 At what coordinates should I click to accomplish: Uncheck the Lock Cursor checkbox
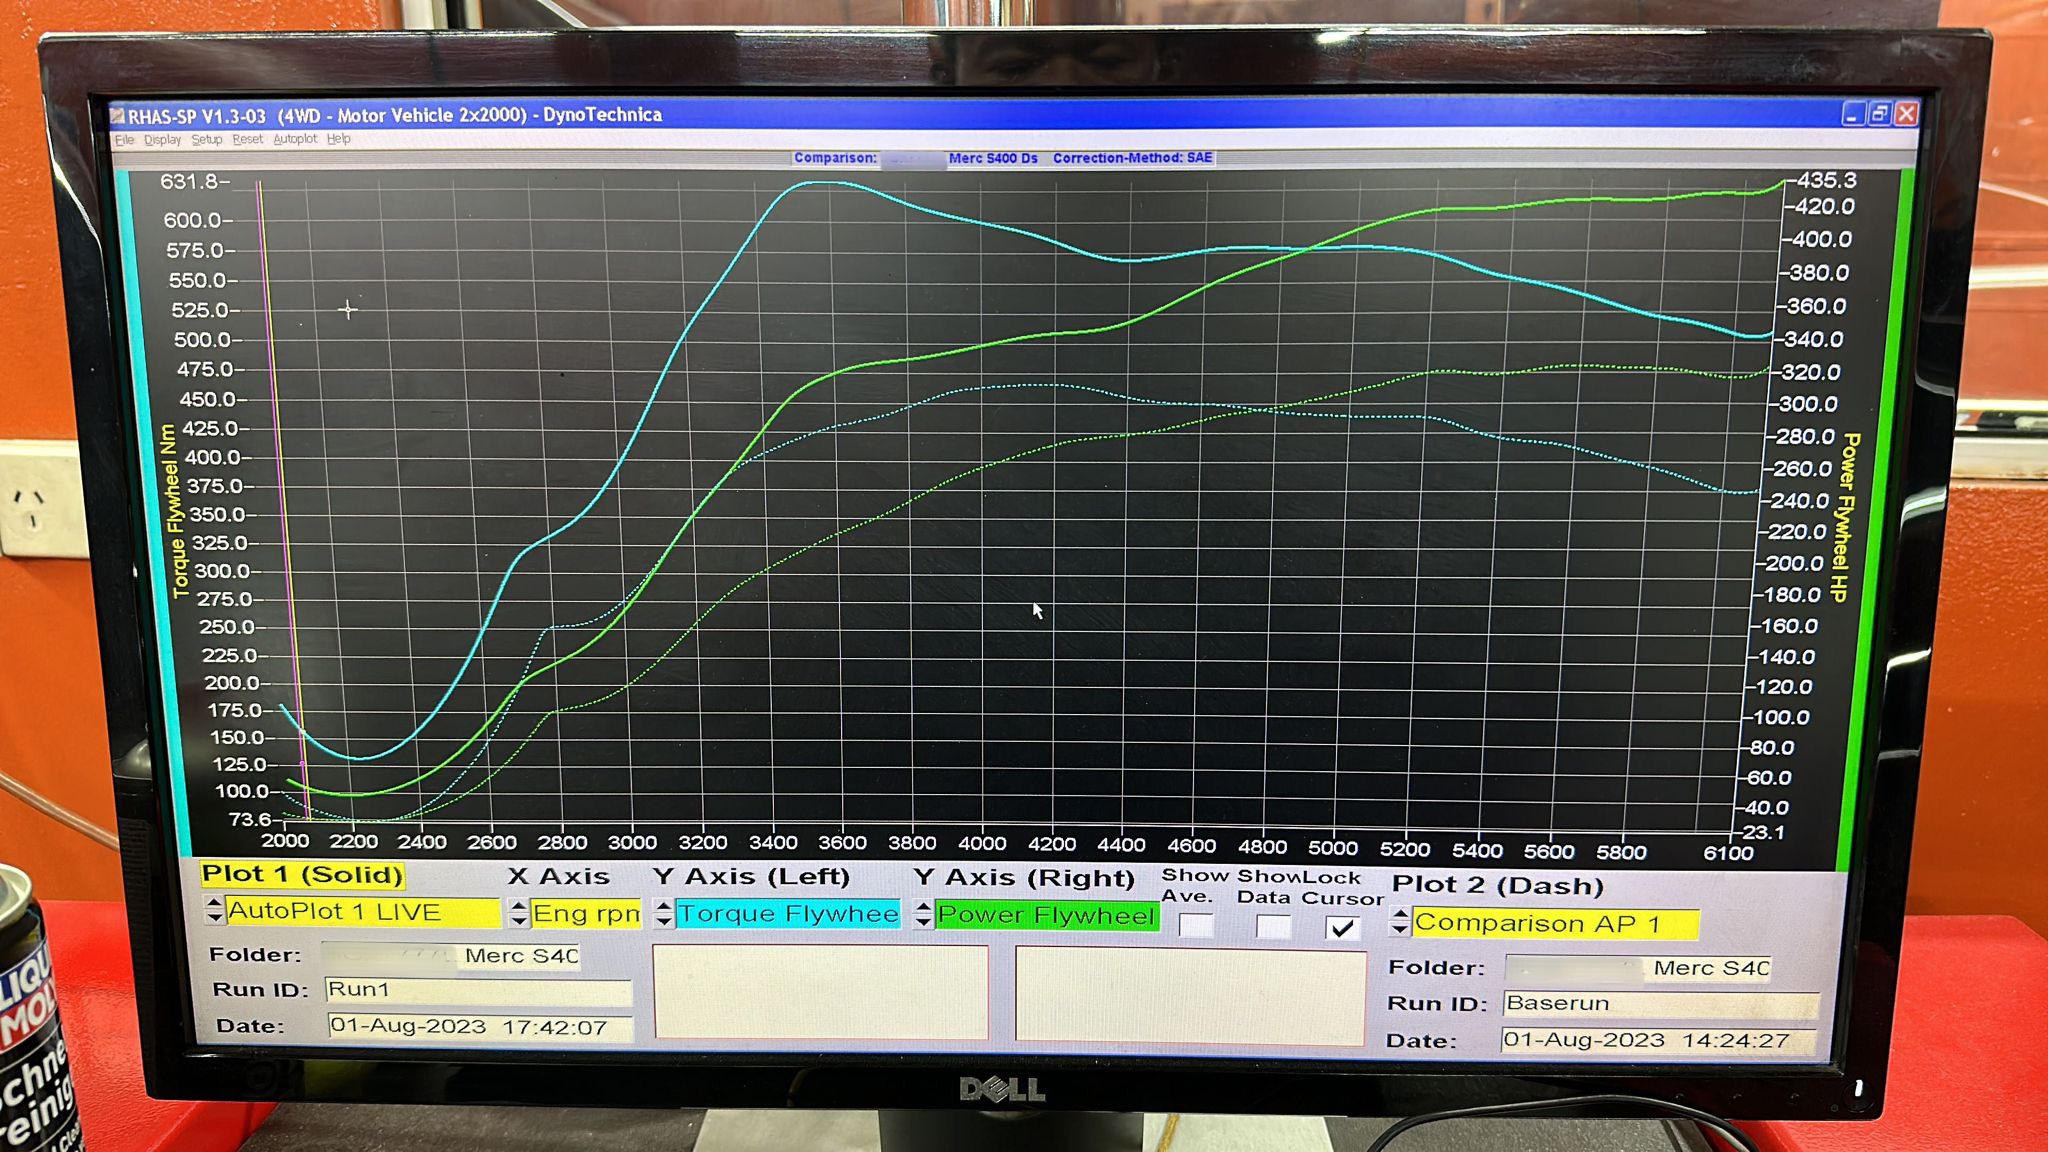click(1342, 928)
